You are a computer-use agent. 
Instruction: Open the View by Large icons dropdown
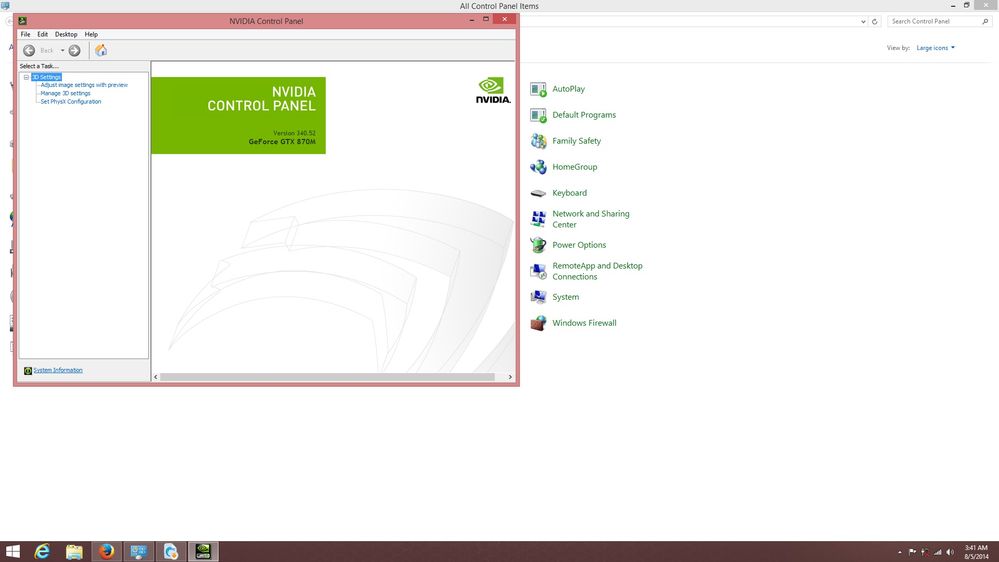[935, 48]
